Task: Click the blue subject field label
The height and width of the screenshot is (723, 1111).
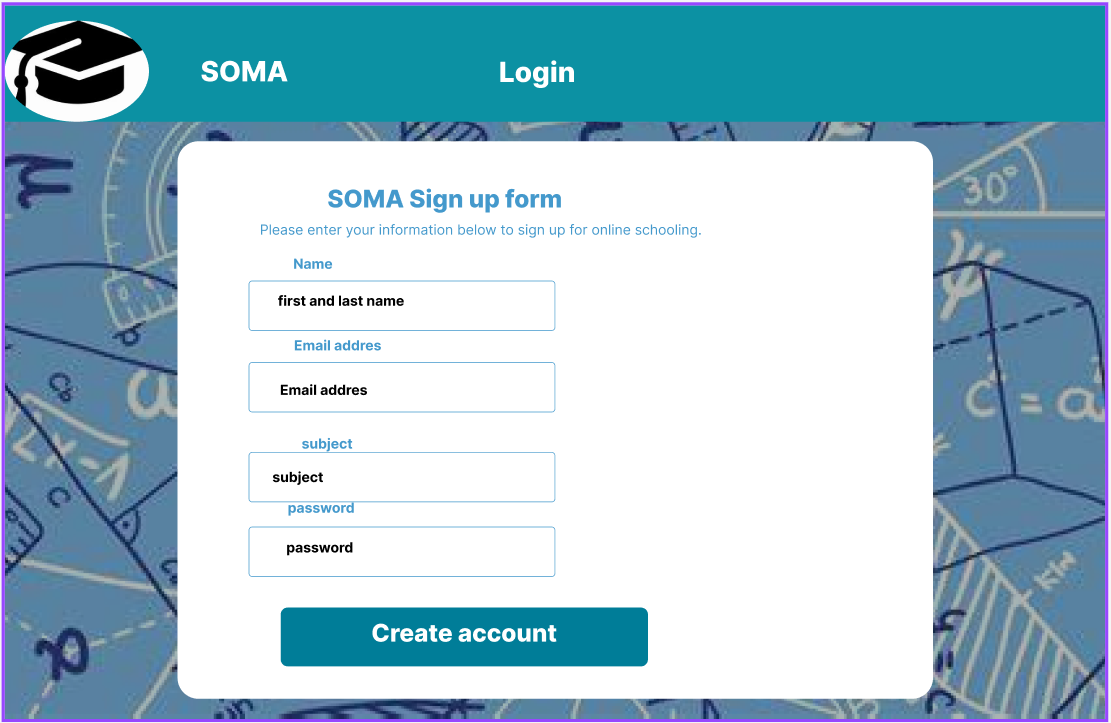Action: pyautogui.click(x=327, y=443)
